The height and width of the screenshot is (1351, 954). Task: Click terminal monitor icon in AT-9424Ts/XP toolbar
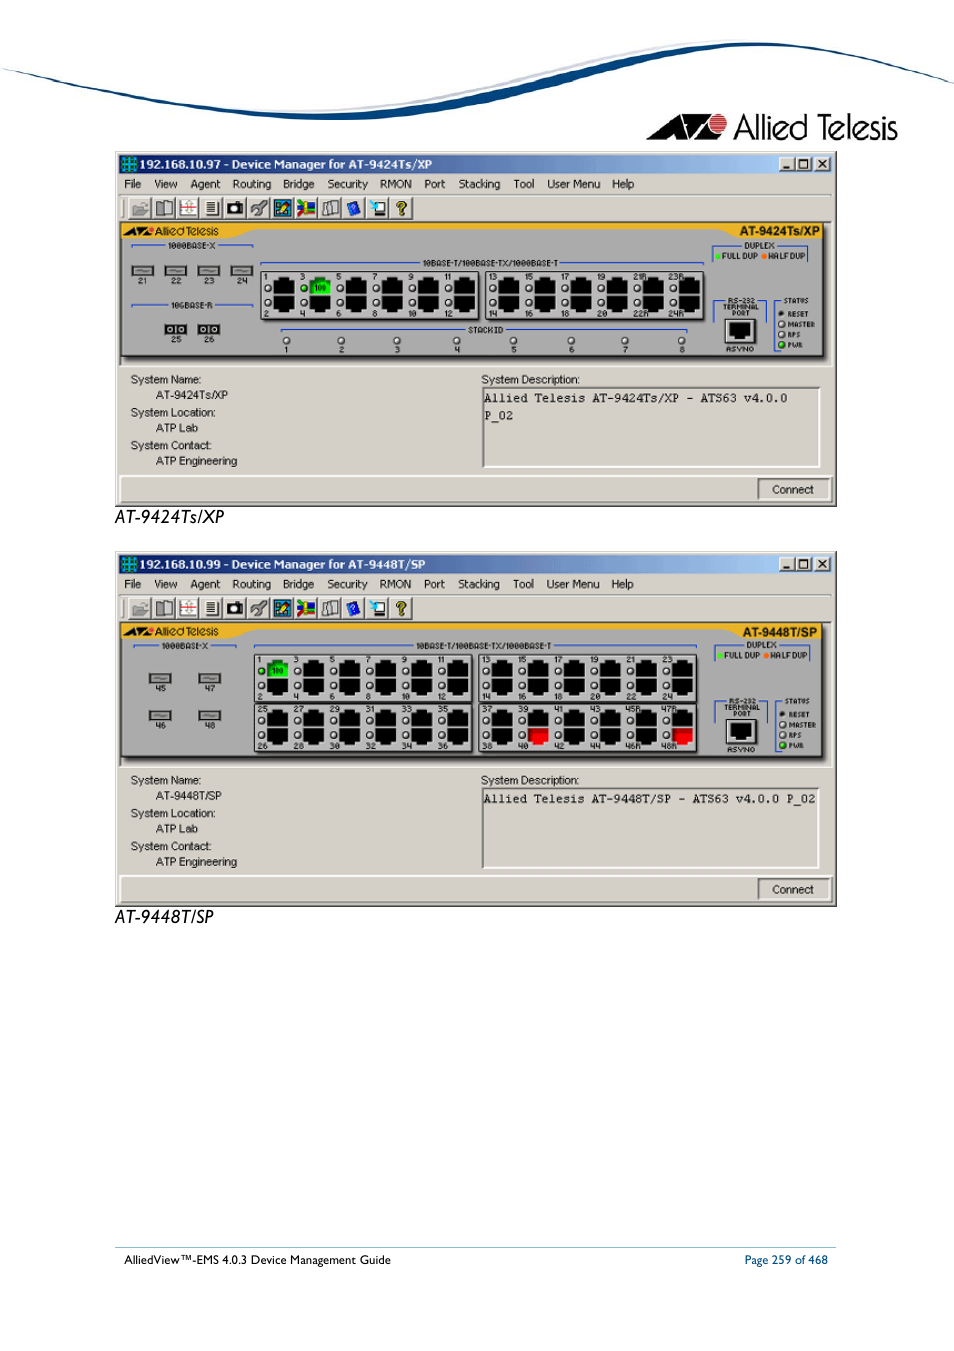[x=377, y=208]
